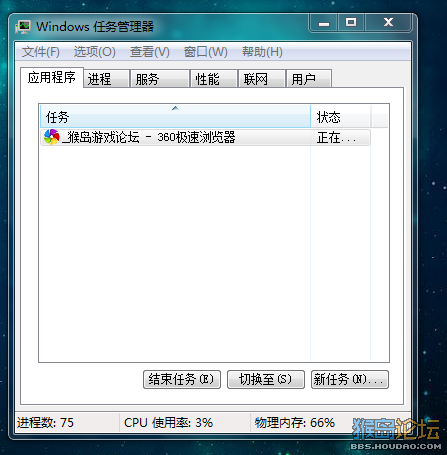Click the 切换至(S) button
The height and width of the screenshot is (455, 447).
pos(266,379)
